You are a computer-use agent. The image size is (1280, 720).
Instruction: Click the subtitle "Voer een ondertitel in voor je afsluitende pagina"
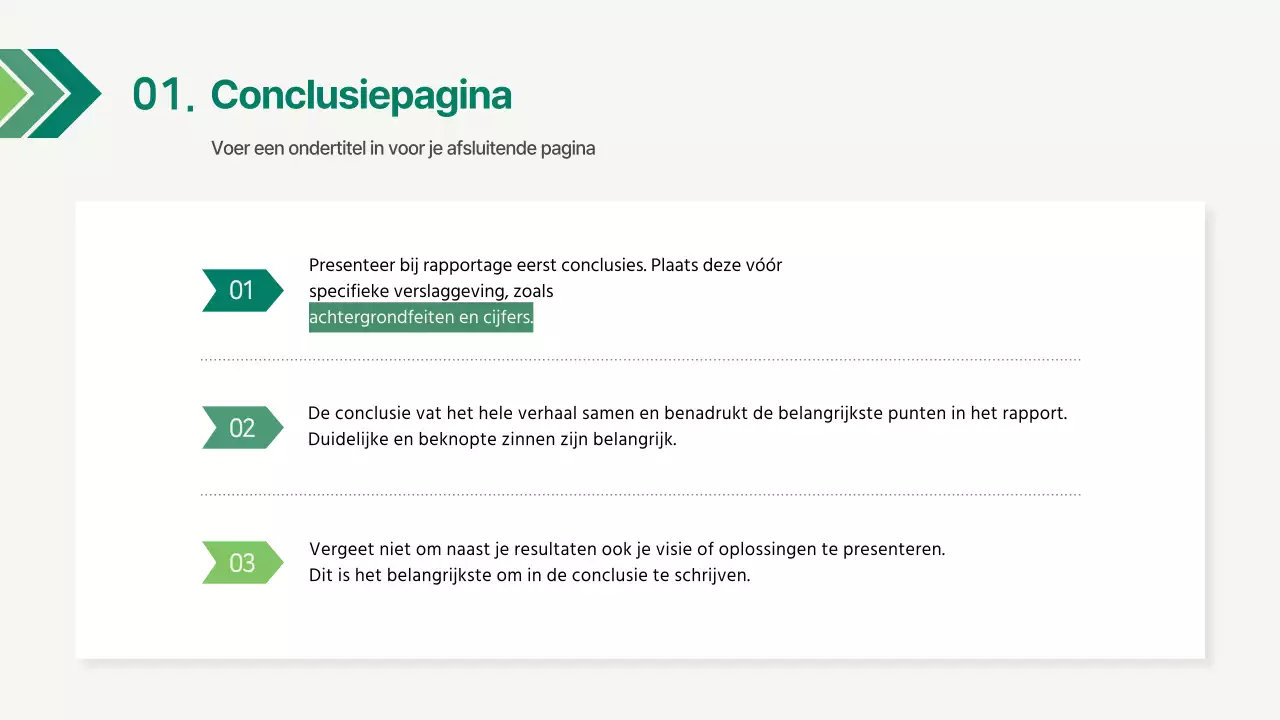[x=403, y=148]
